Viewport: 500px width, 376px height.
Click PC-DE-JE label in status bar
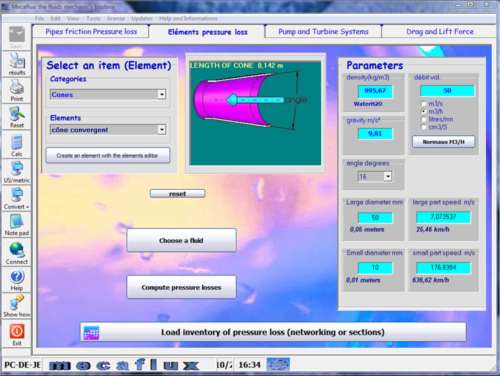coord(22,365)
